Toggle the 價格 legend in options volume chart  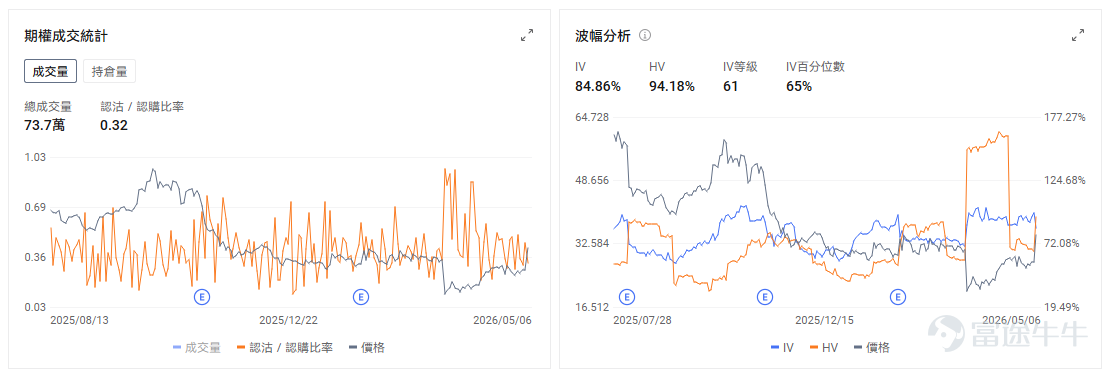click(x=366, y=347)
